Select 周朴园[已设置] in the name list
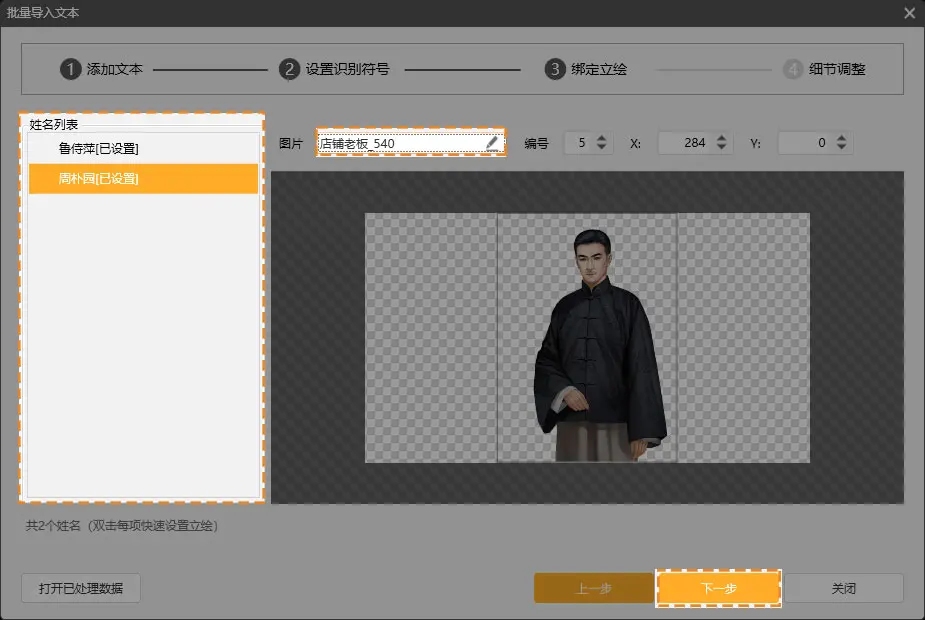The height and width of the screenshot is (620, 925). point(143,179)
